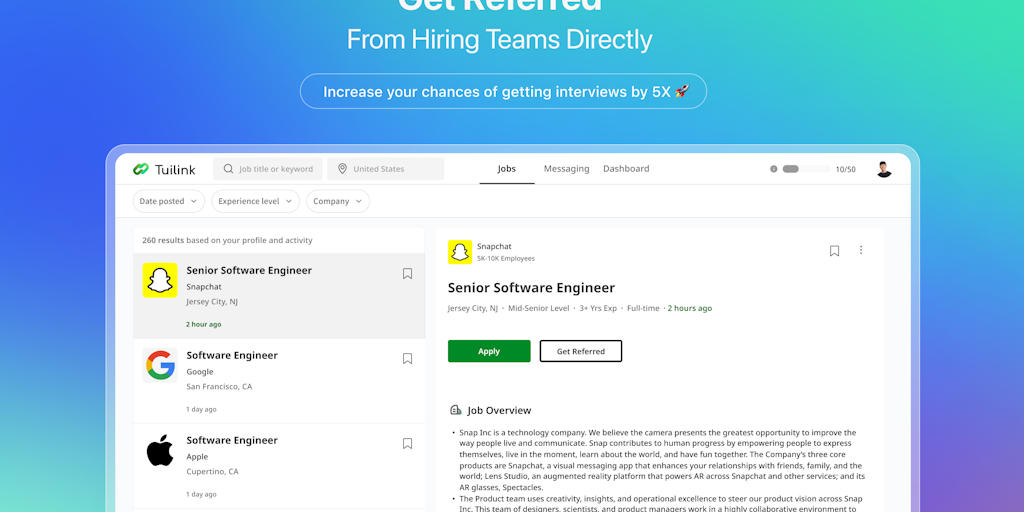Open the three-dot more options menu
This screenshot has width=1024, height=512.
[x=861, y=250]
